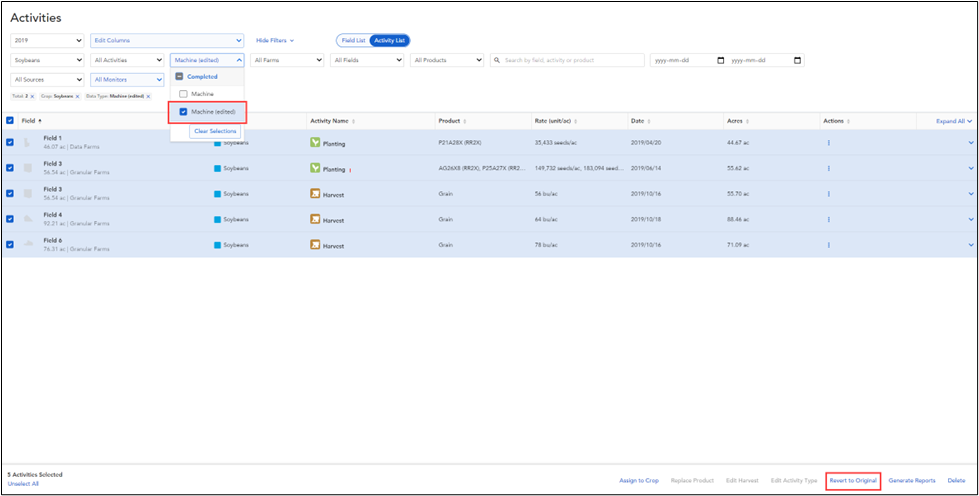Open the actions kebab menu for Field 4
This screenshot has height=496, width=979.
click(x=829, y=219)
